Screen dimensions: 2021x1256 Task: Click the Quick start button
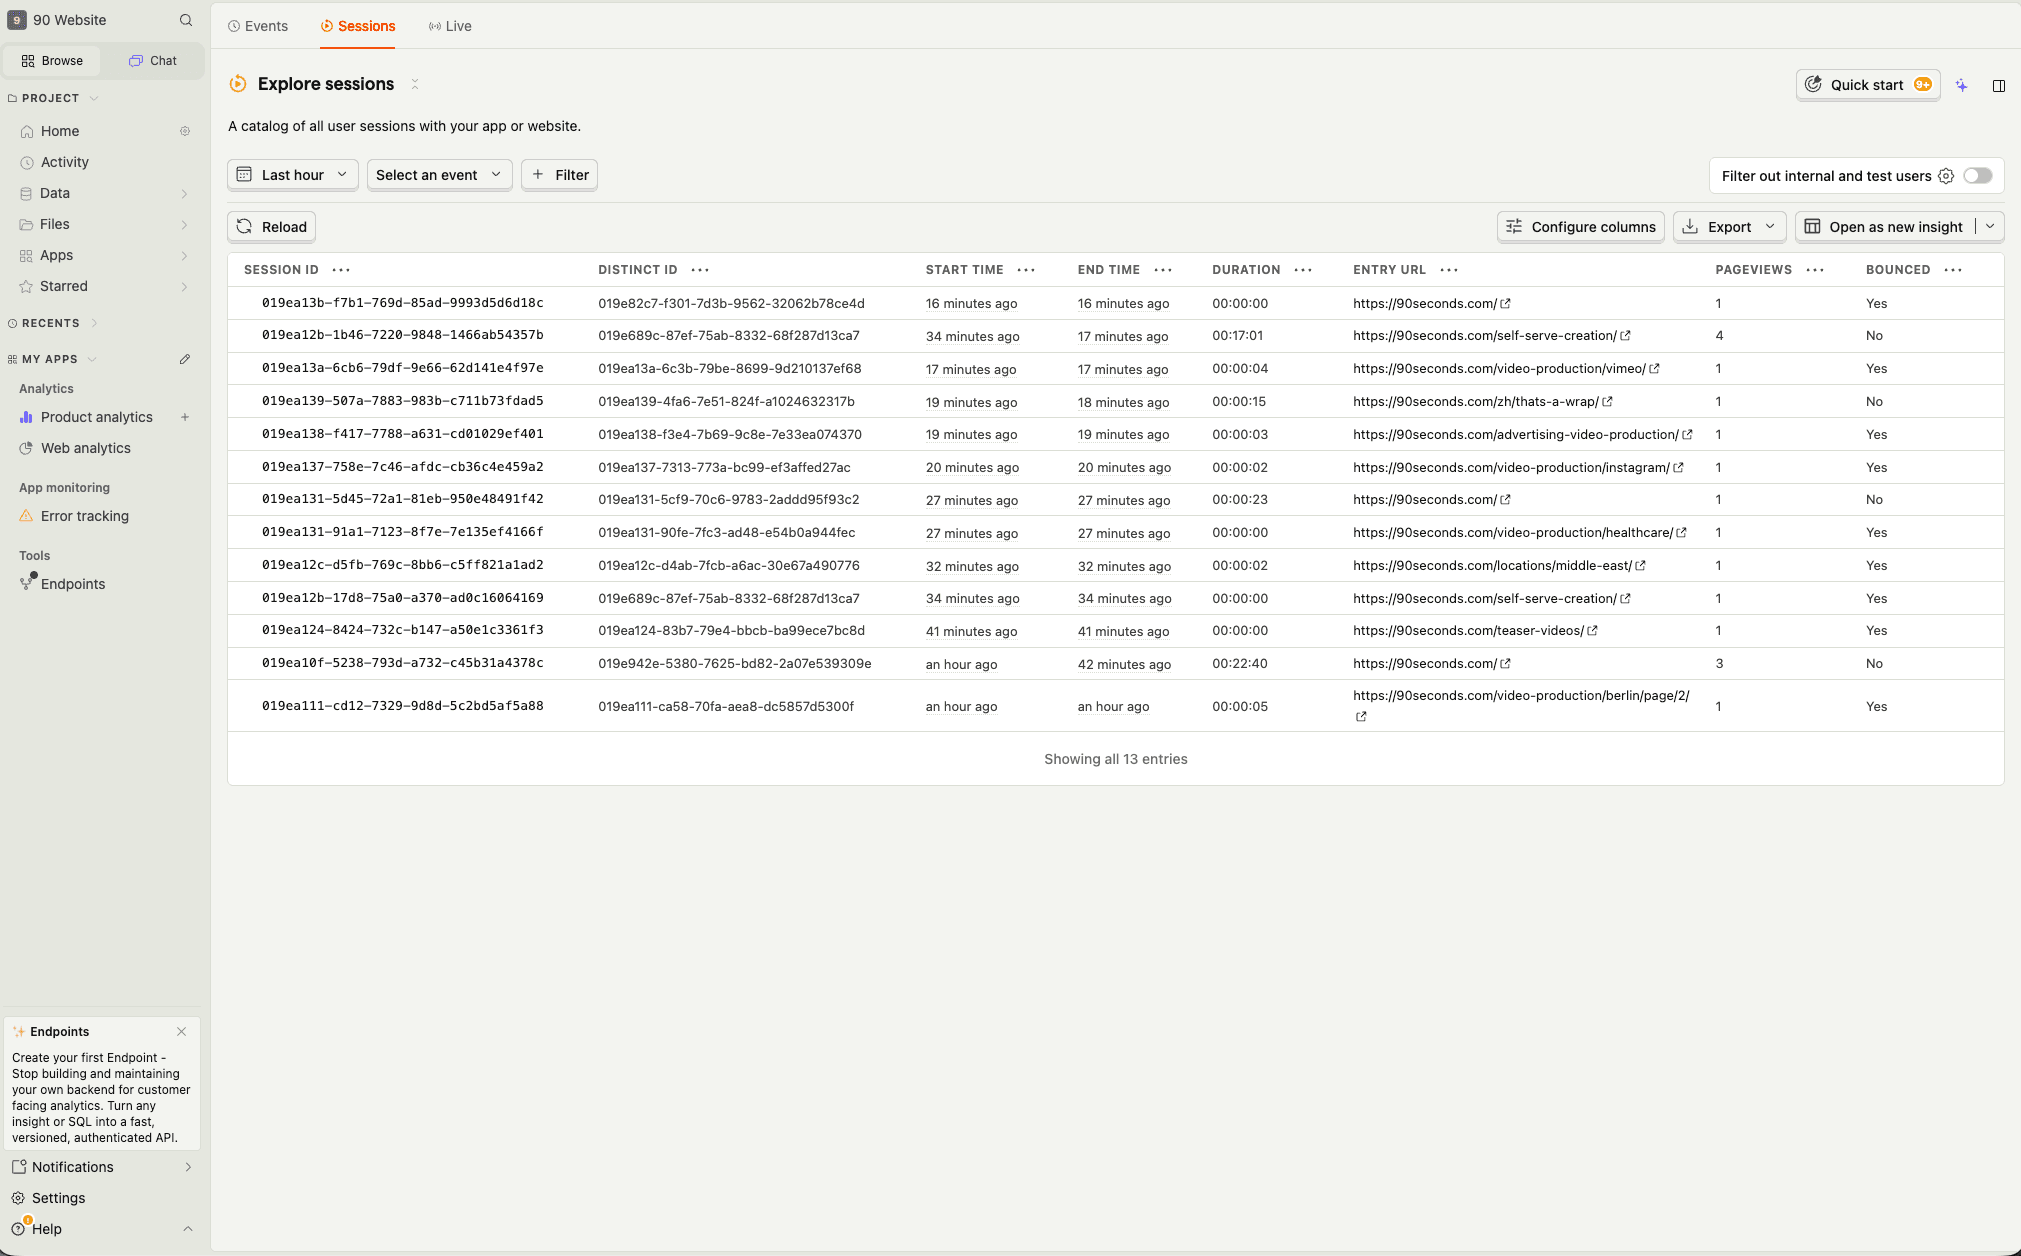point(1867,85)
